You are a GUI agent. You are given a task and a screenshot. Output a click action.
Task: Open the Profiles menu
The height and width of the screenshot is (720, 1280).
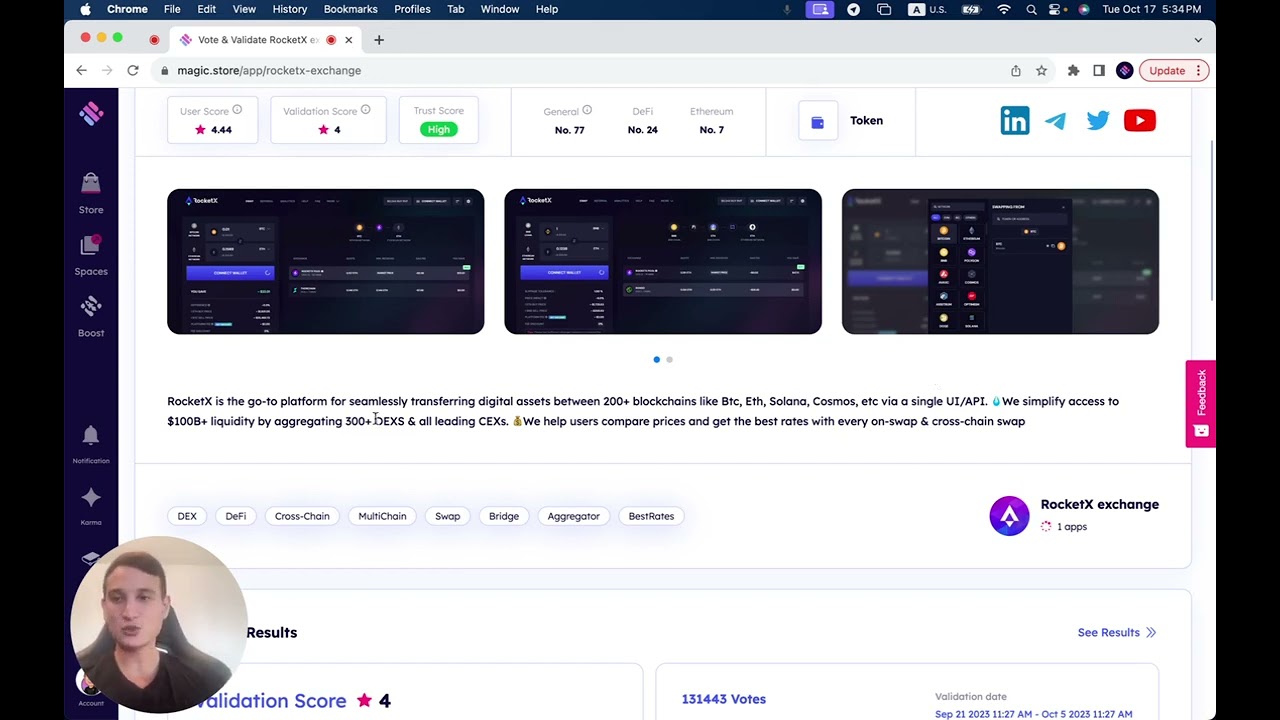pyautogui.click(x=412, y=9)
